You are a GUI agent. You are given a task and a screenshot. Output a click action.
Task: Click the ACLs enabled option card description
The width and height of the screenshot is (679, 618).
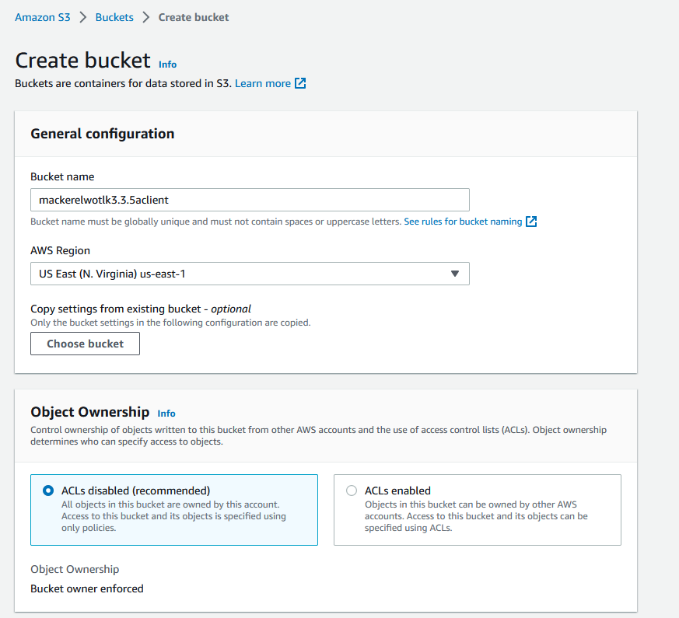pyautogui.click(x=474, y=516)
